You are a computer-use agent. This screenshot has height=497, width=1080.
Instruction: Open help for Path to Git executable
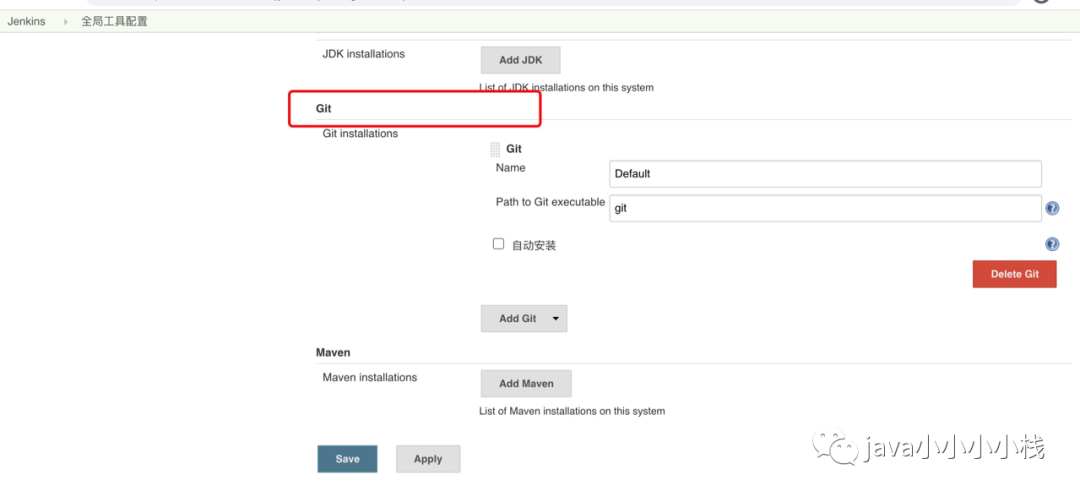tap(1052, 208)
